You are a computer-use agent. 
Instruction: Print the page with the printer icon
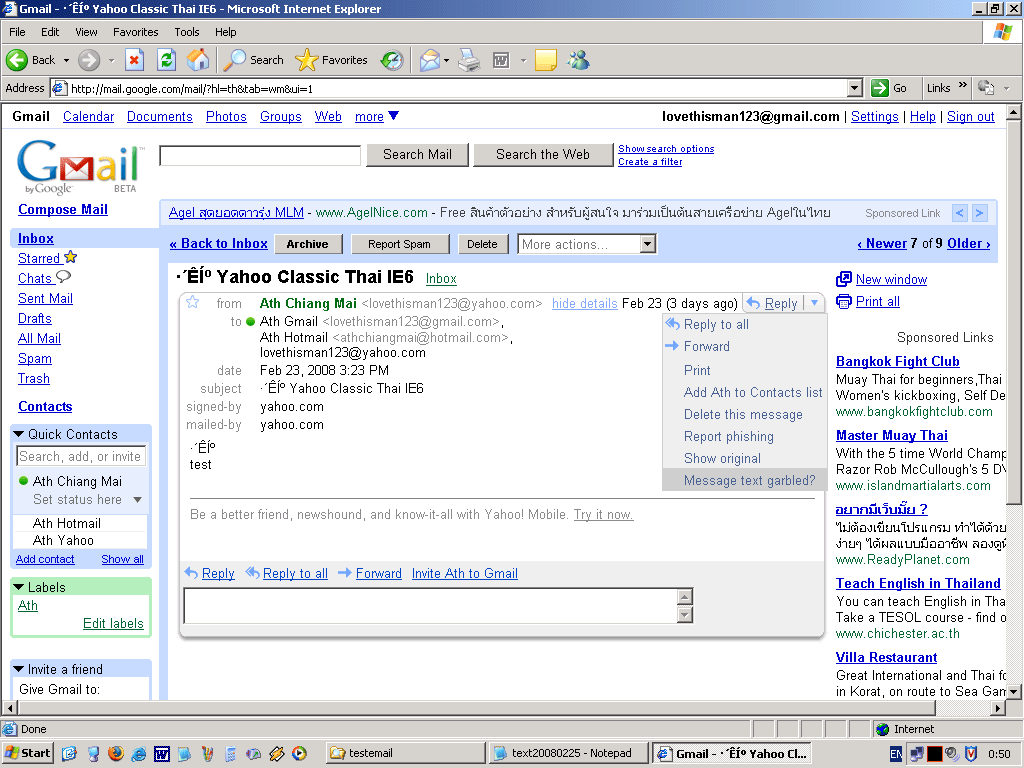[x=469, y=60]
